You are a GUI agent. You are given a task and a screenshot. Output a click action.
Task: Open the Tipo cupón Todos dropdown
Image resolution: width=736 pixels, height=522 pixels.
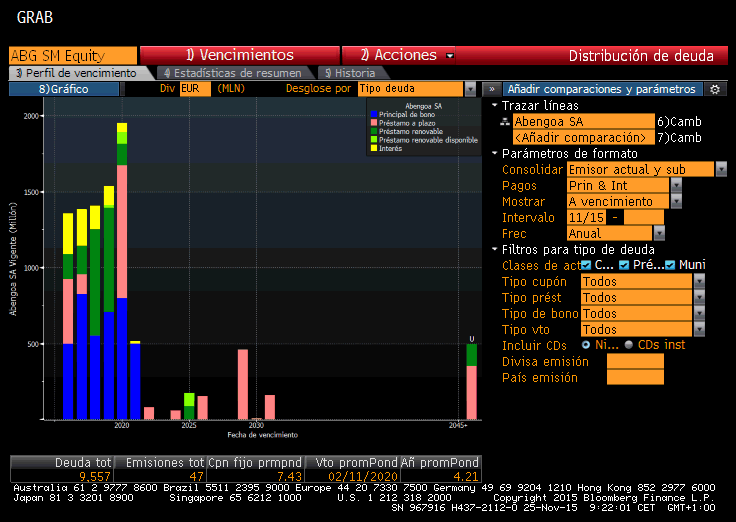[698, 281]
